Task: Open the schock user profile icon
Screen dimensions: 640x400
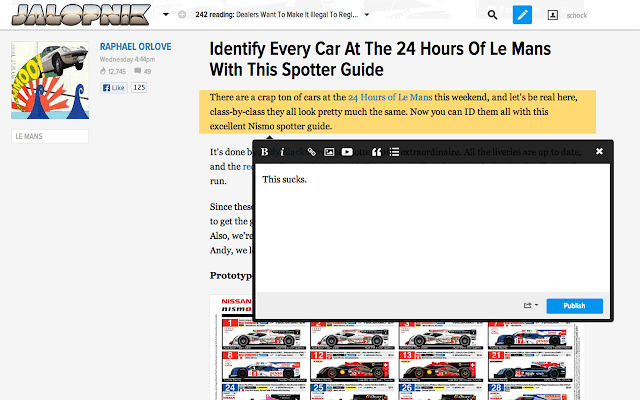Action: (552, 15)
